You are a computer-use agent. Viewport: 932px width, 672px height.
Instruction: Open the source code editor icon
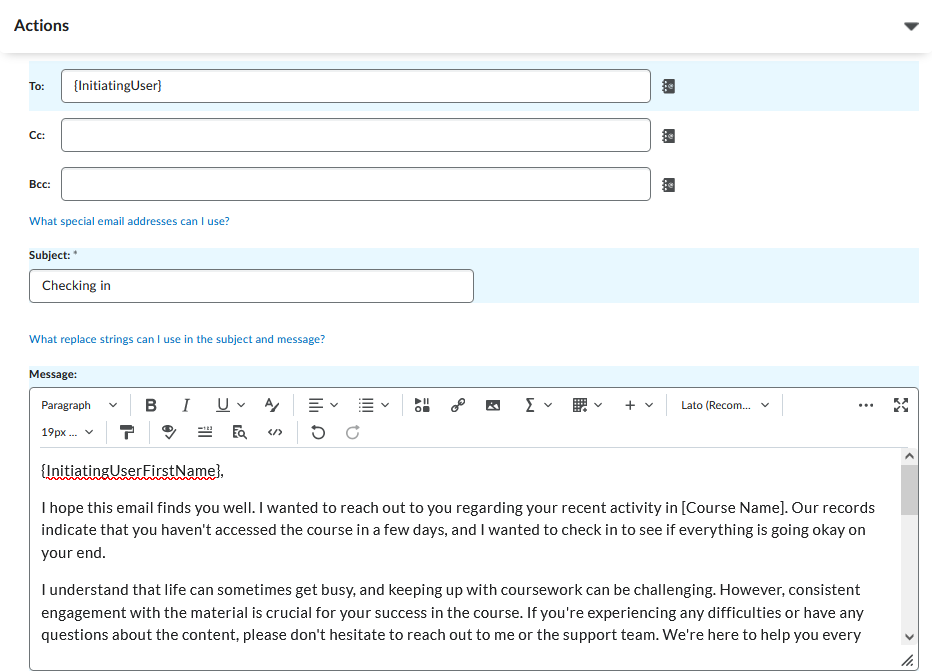pyautogui.click(x=276, y=432)
